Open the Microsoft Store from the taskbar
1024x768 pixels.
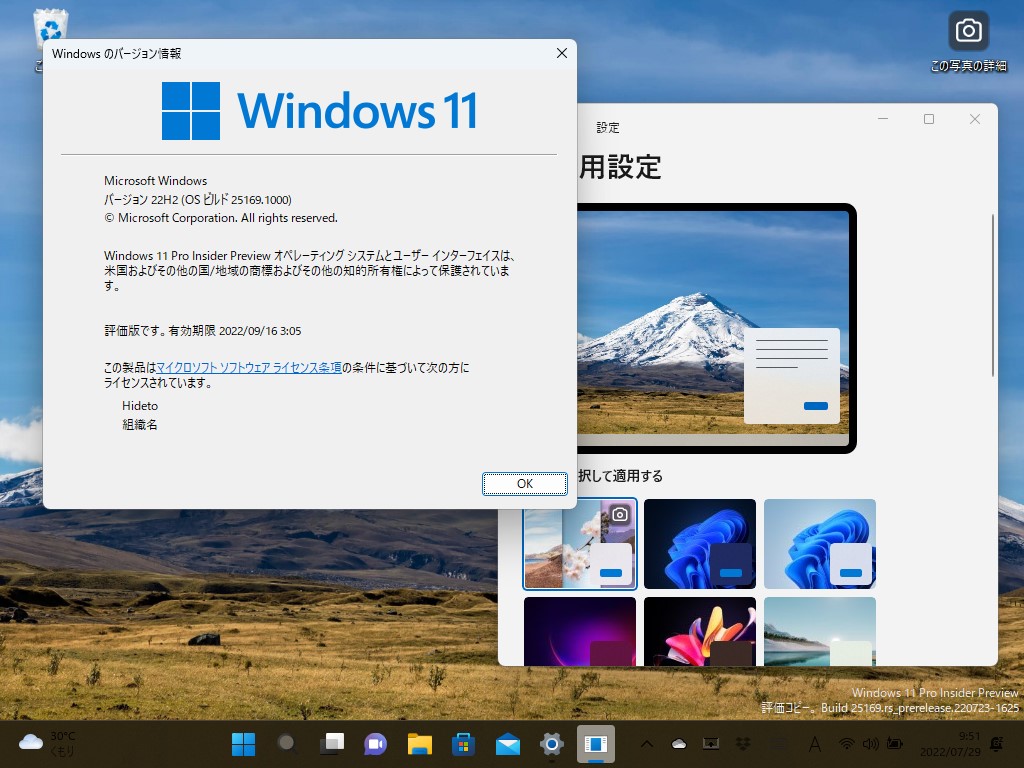463,744
